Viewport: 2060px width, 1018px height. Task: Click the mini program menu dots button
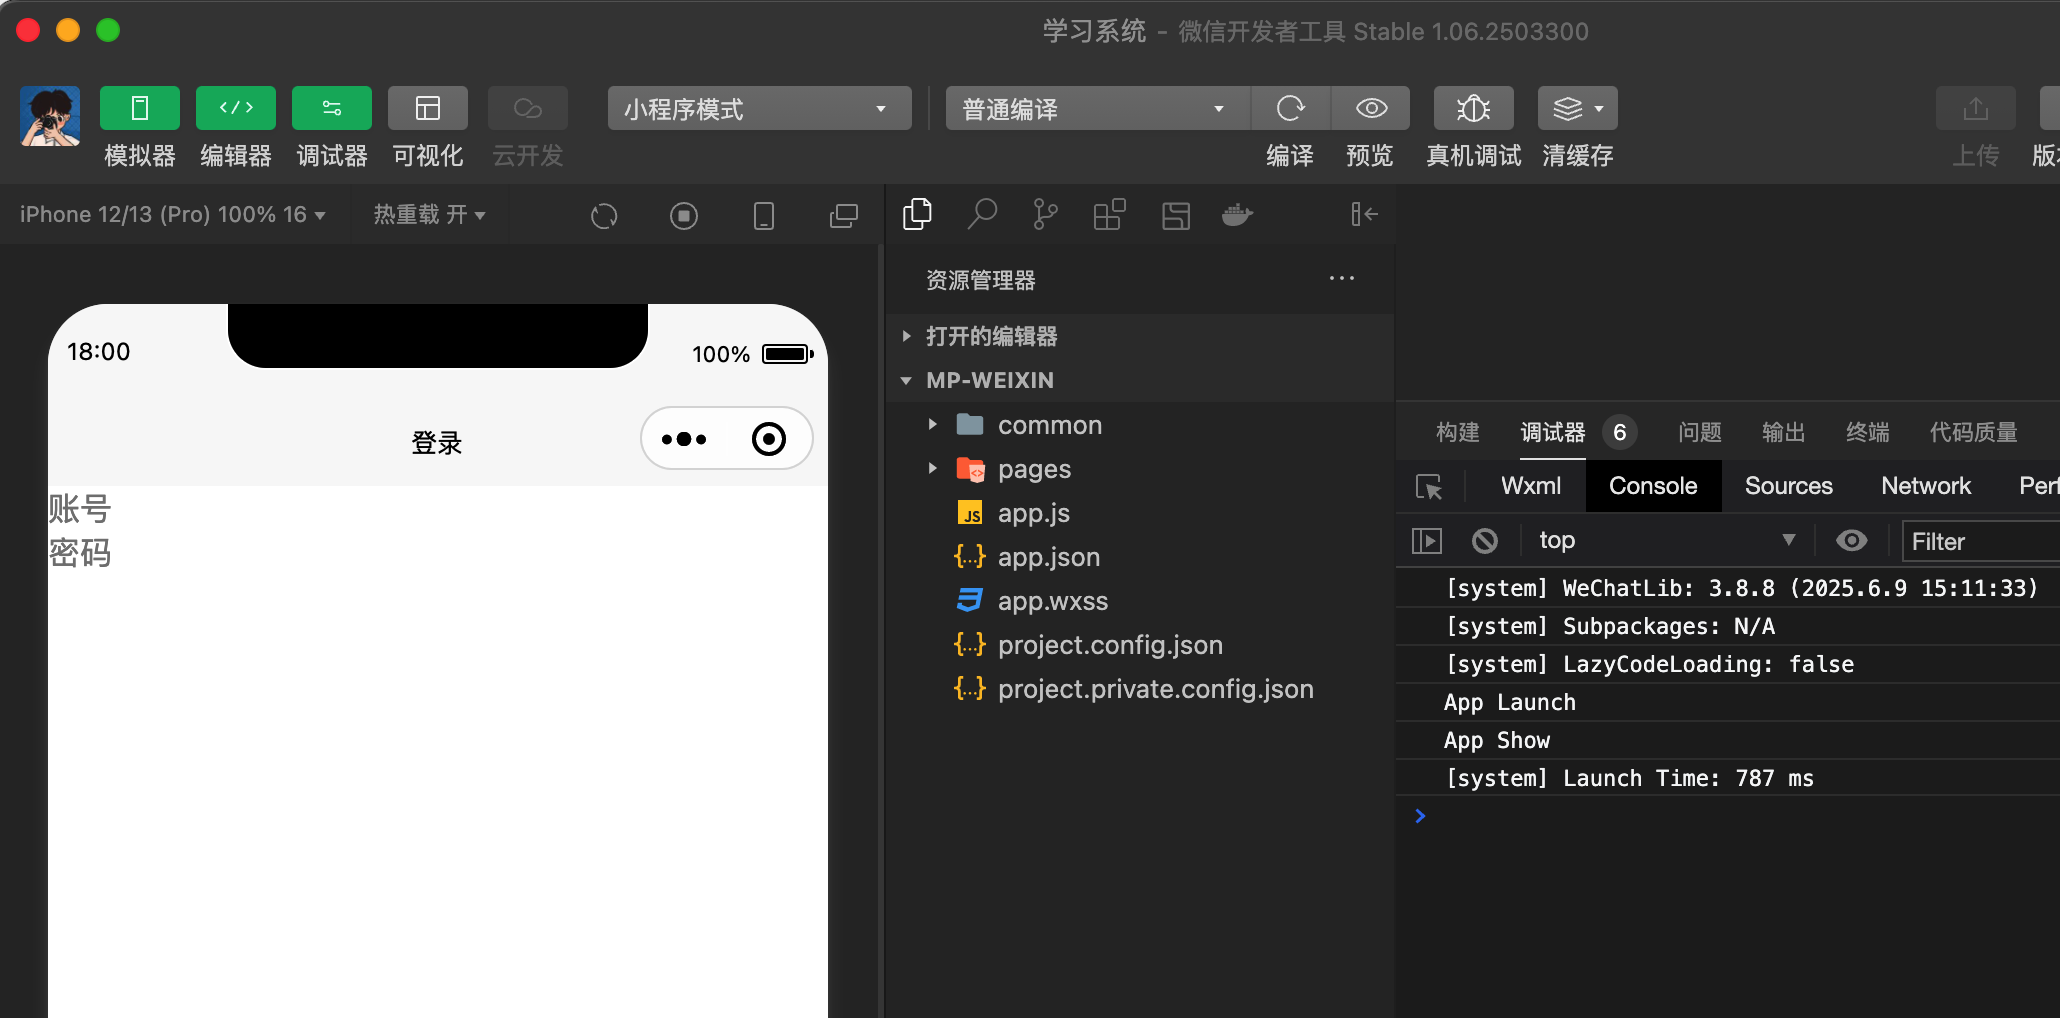pyautogui.click(x=684, y=439)
